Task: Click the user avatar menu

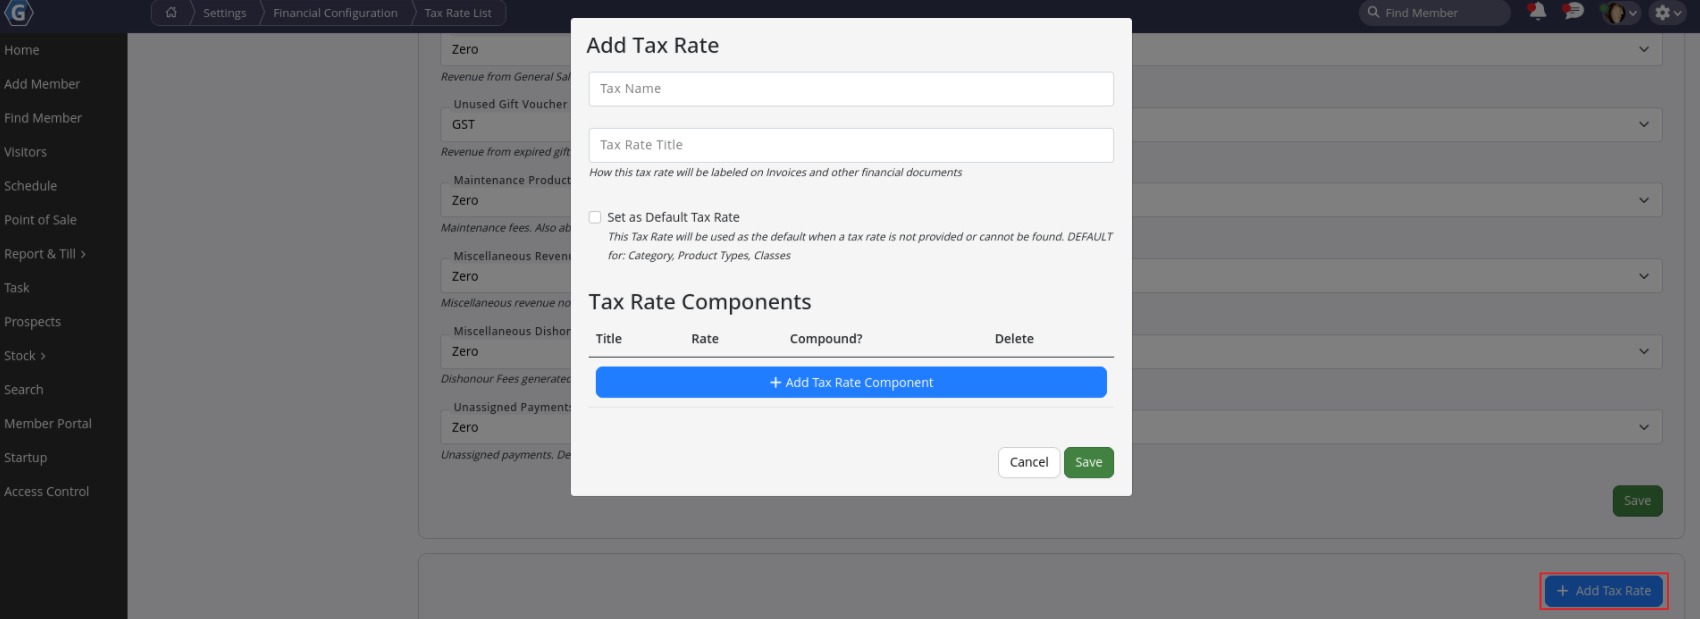Action: [1619, 13]
